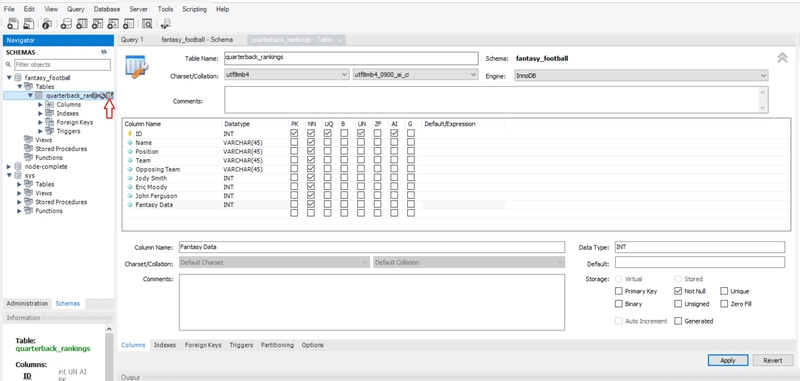Open the Scripting menu

[x=194, y=9]
